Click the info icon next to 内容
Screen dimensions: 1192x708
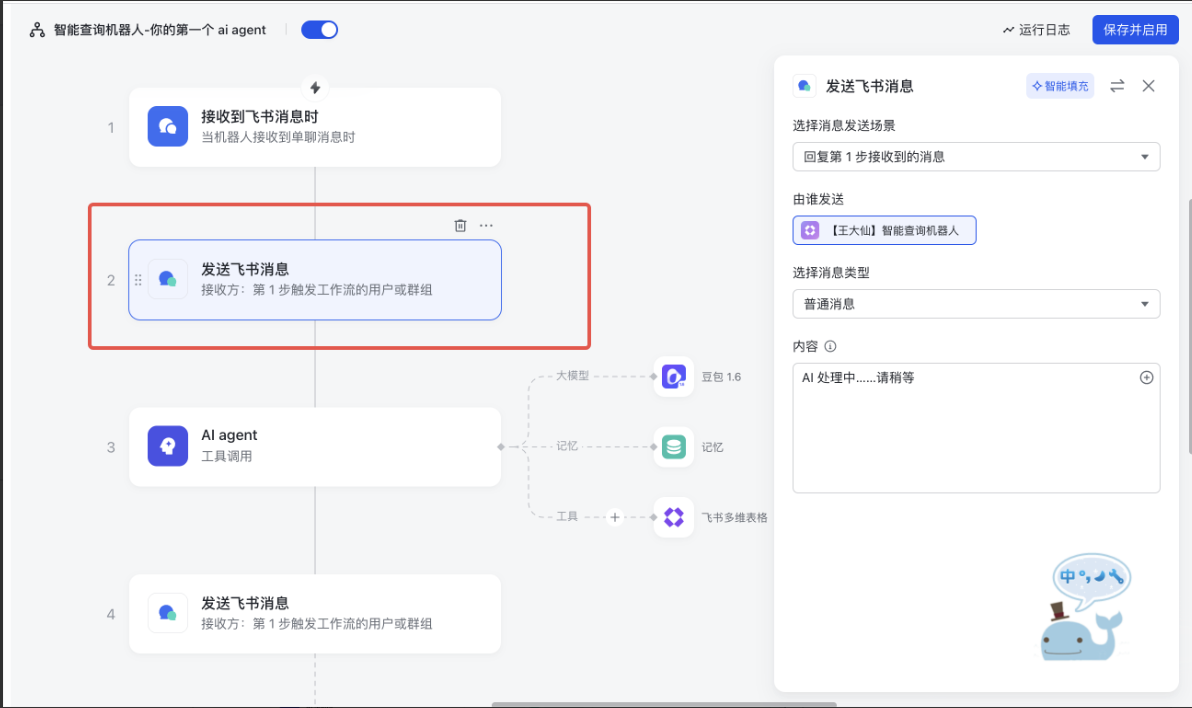click(830, 347)
